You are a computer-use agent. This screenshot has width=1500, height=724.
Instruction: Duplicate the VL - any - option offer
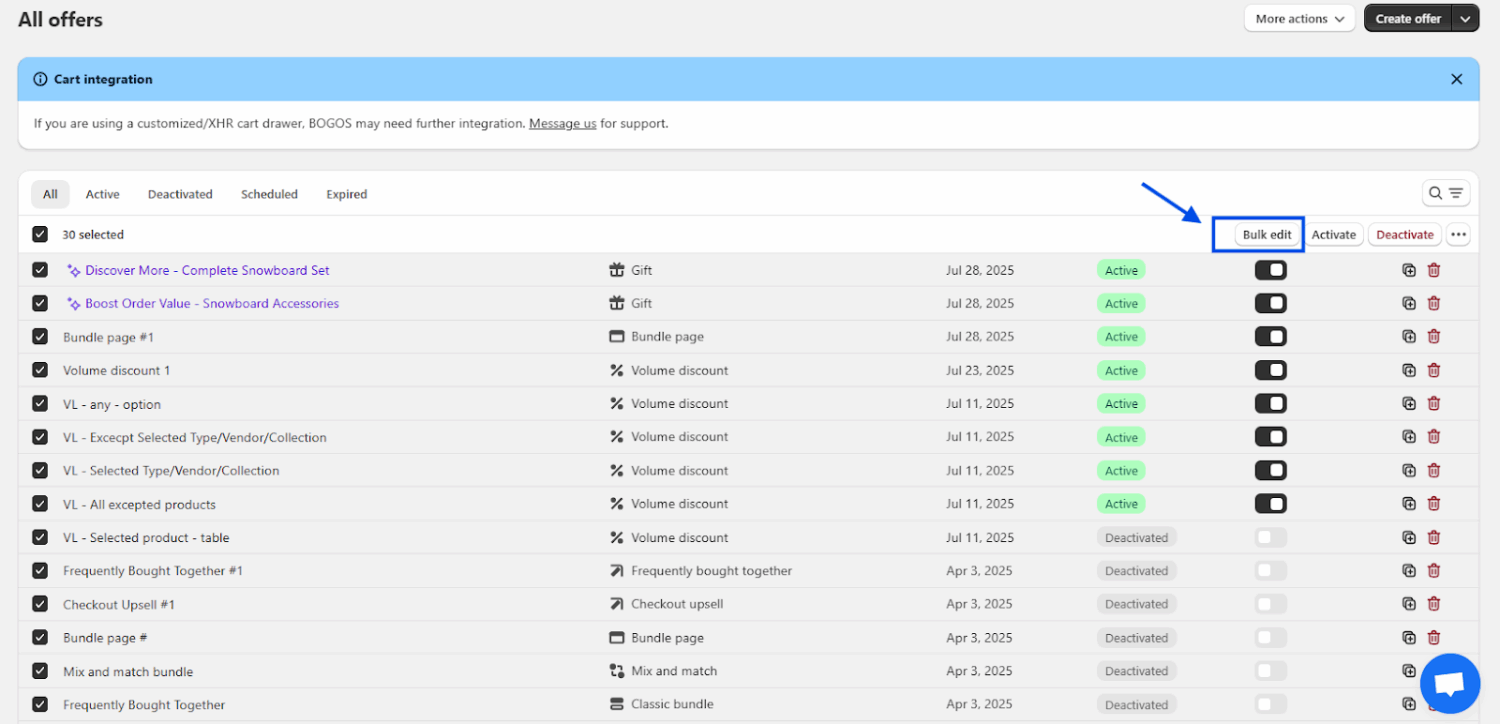(1409, 404)
